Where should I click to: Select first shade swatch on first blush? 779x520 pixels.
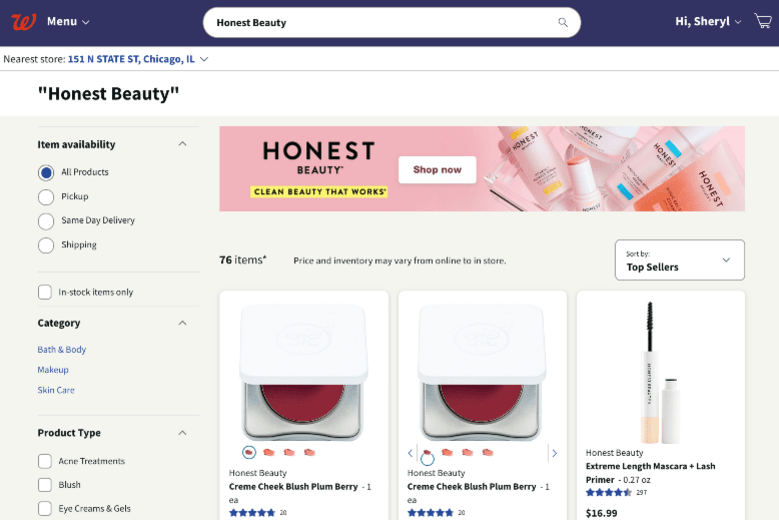tap(249, 452)
